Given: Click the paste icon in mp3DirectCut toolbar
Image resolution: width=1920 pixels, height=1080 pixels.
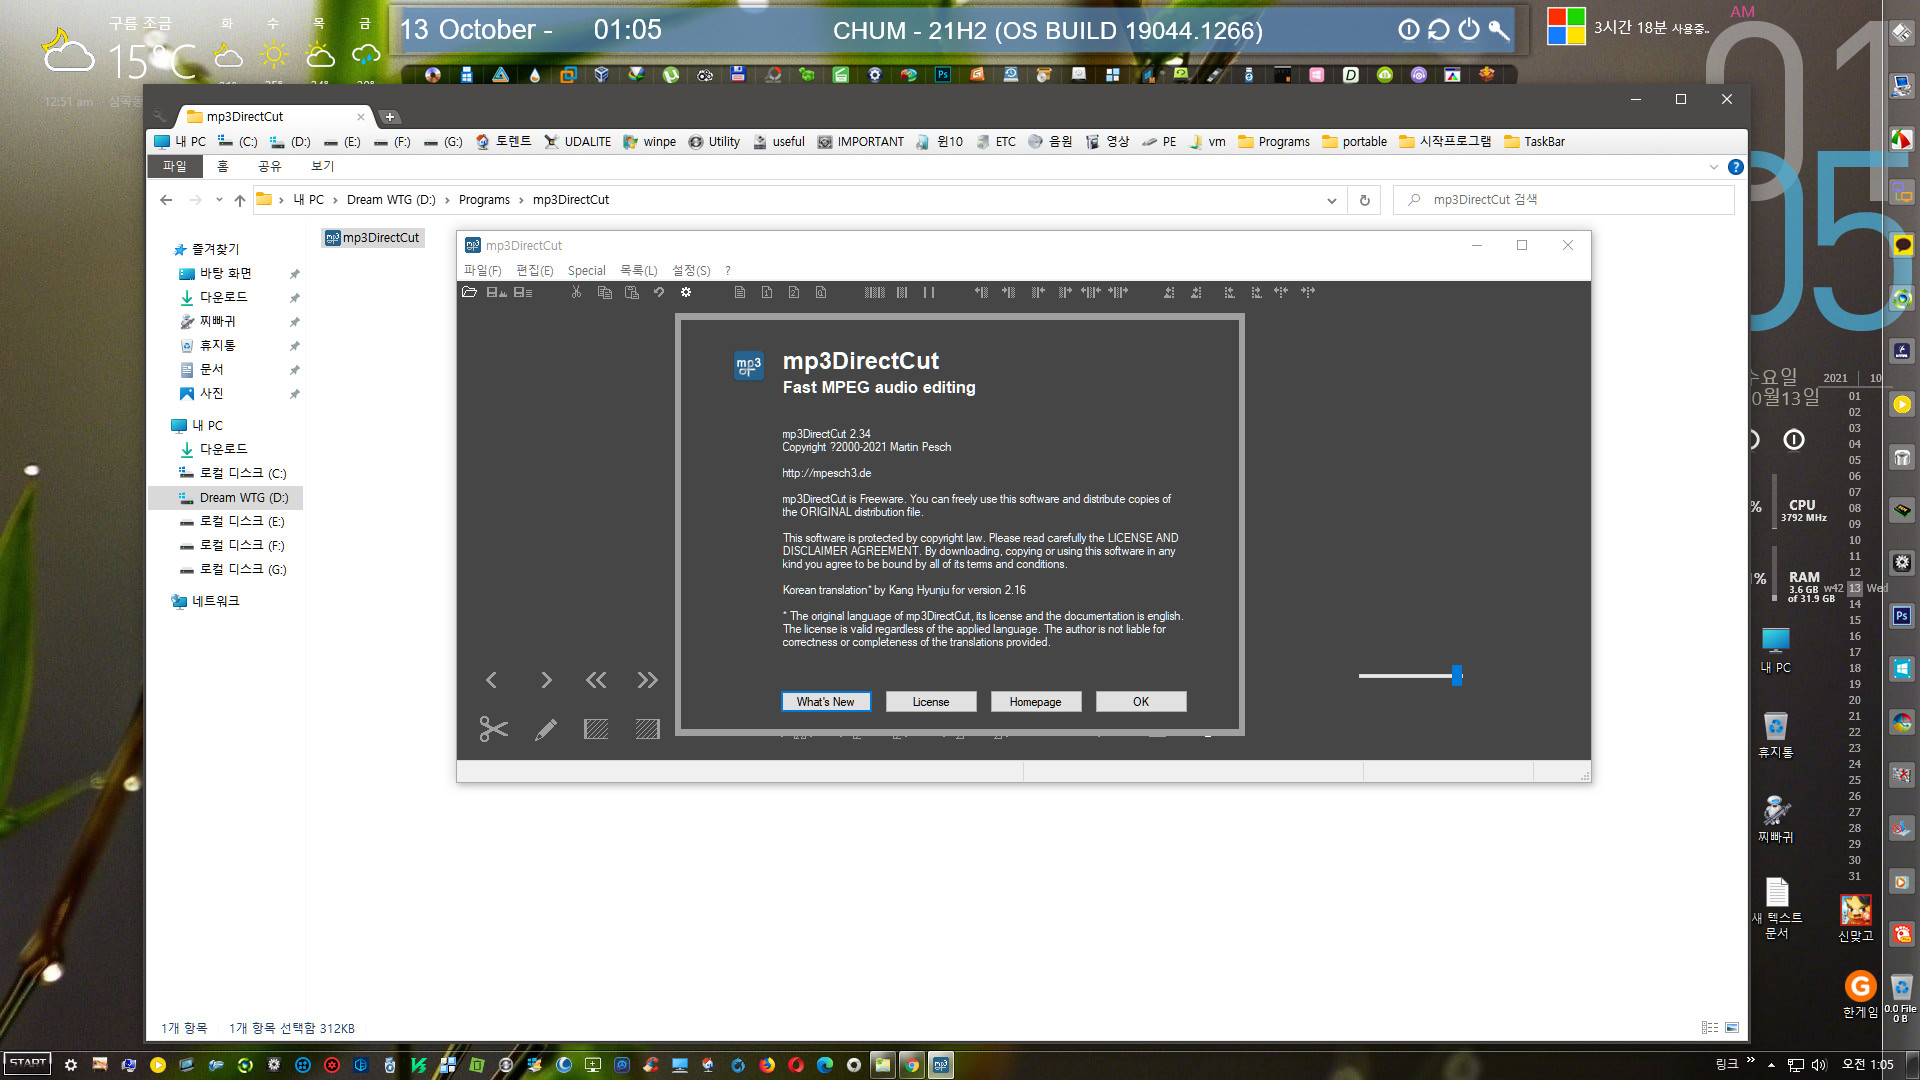Looking at the screenshot, I should [x=631, y=292].
